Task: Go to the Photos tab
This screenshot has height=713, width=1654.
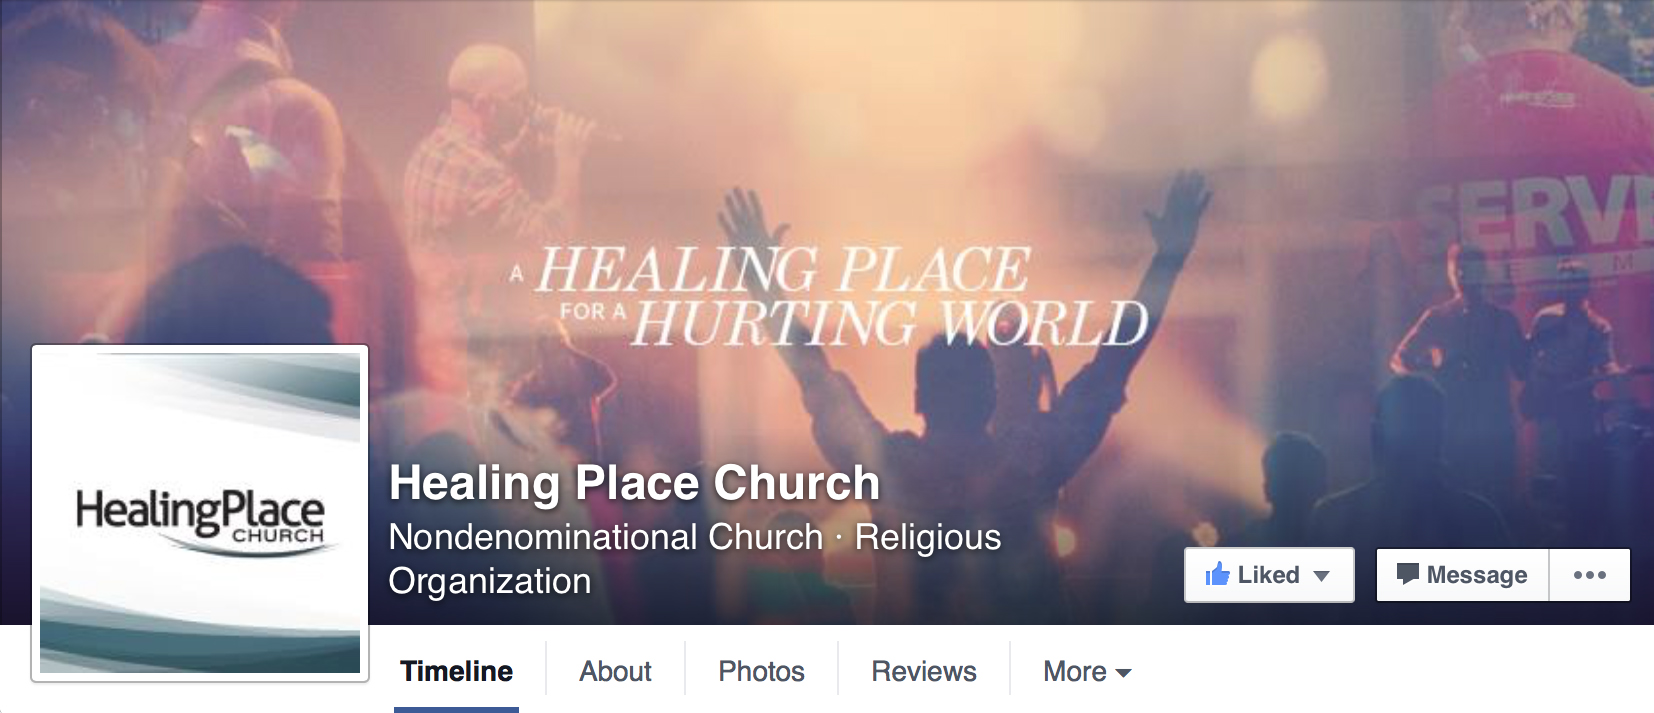Action: coord(761,671)
